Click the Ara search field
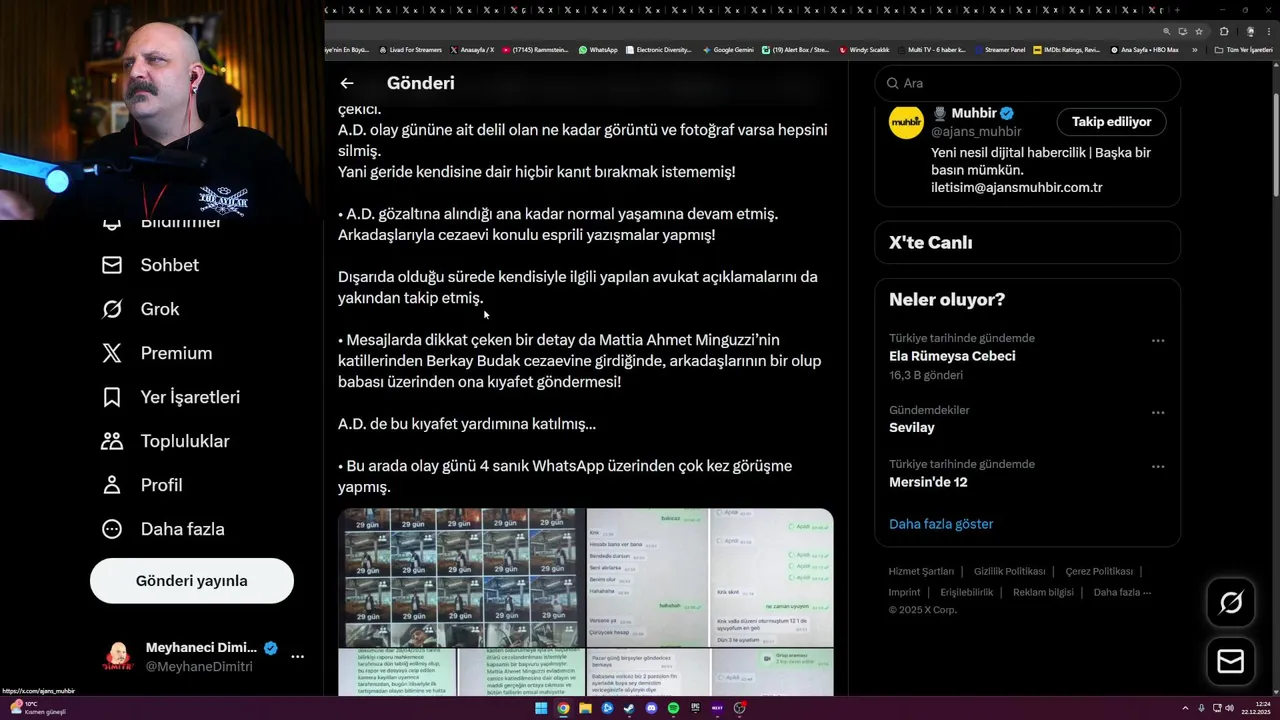1280x720 pixels. coord(1028,83)
